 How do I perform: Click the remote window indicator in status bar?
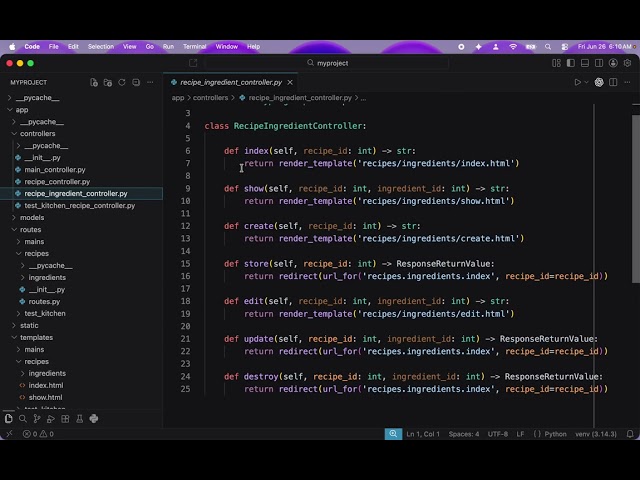point(9,434)
